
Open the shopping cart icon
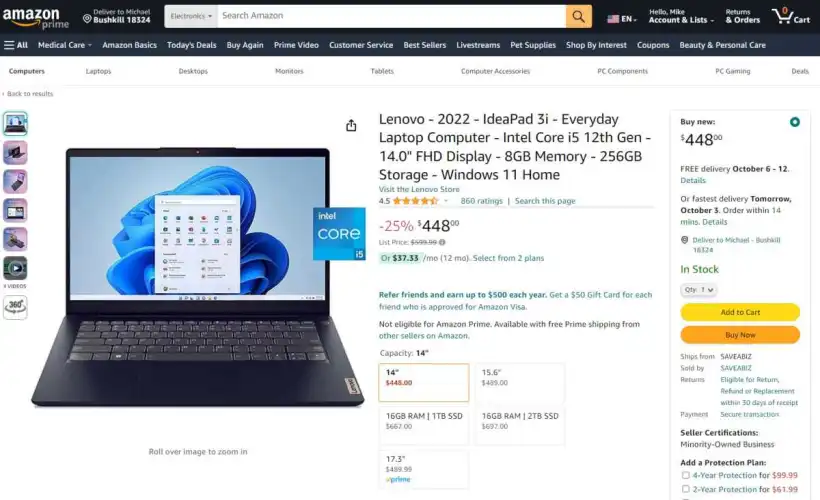(791, 16)
